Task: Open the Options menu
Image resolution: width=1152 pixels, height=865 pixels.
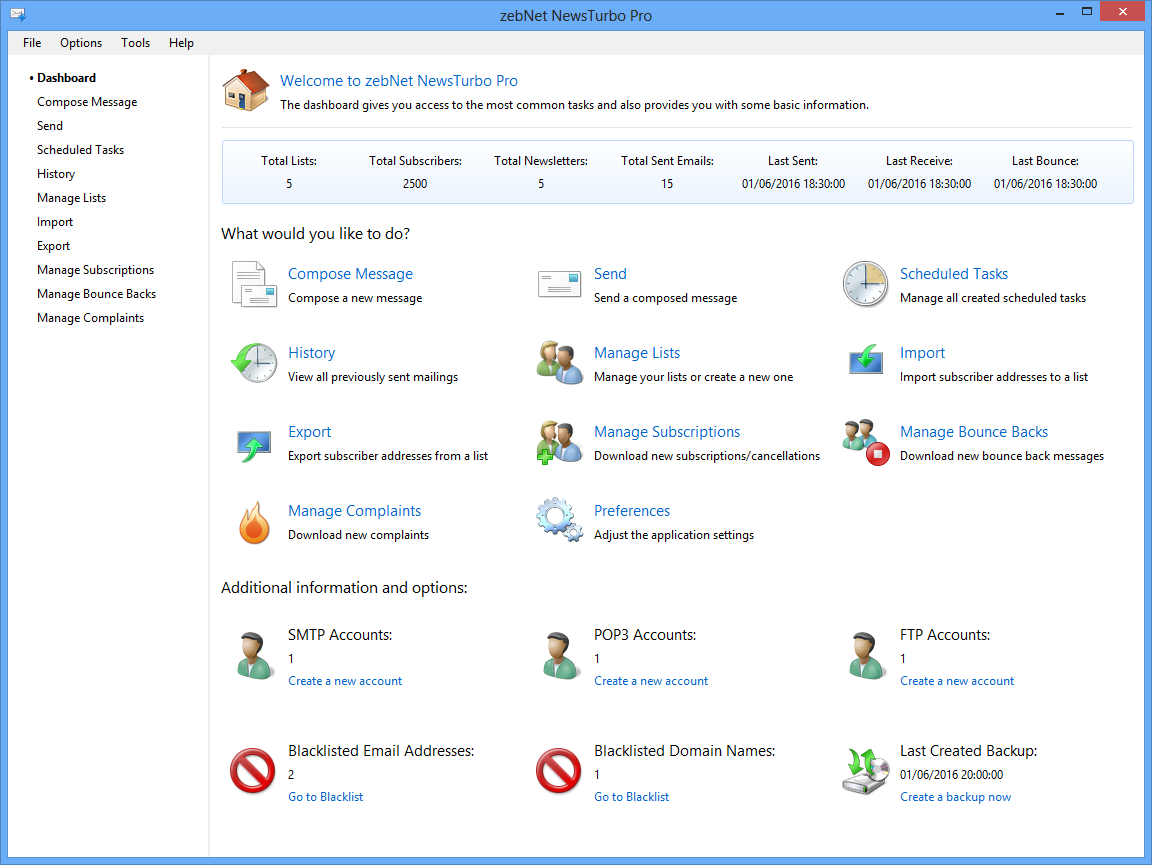Action: [x=81, y=43]
